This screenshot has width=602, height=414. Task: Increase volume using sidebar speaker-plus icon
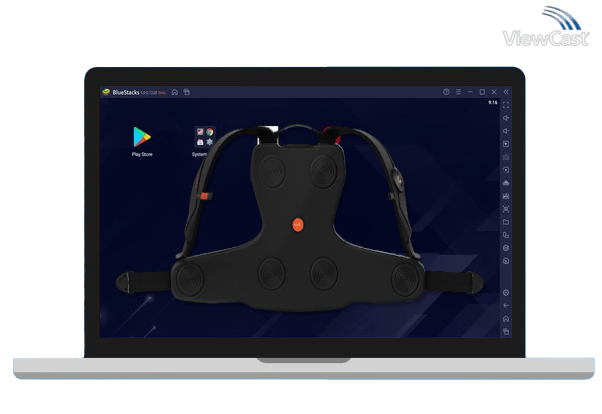click(x=506, y=118)
